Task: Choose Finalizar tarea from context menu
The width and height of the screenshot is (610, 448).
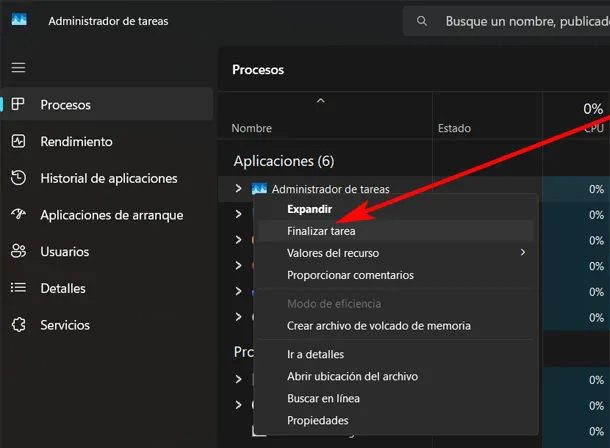Action: tap(320, 231)
